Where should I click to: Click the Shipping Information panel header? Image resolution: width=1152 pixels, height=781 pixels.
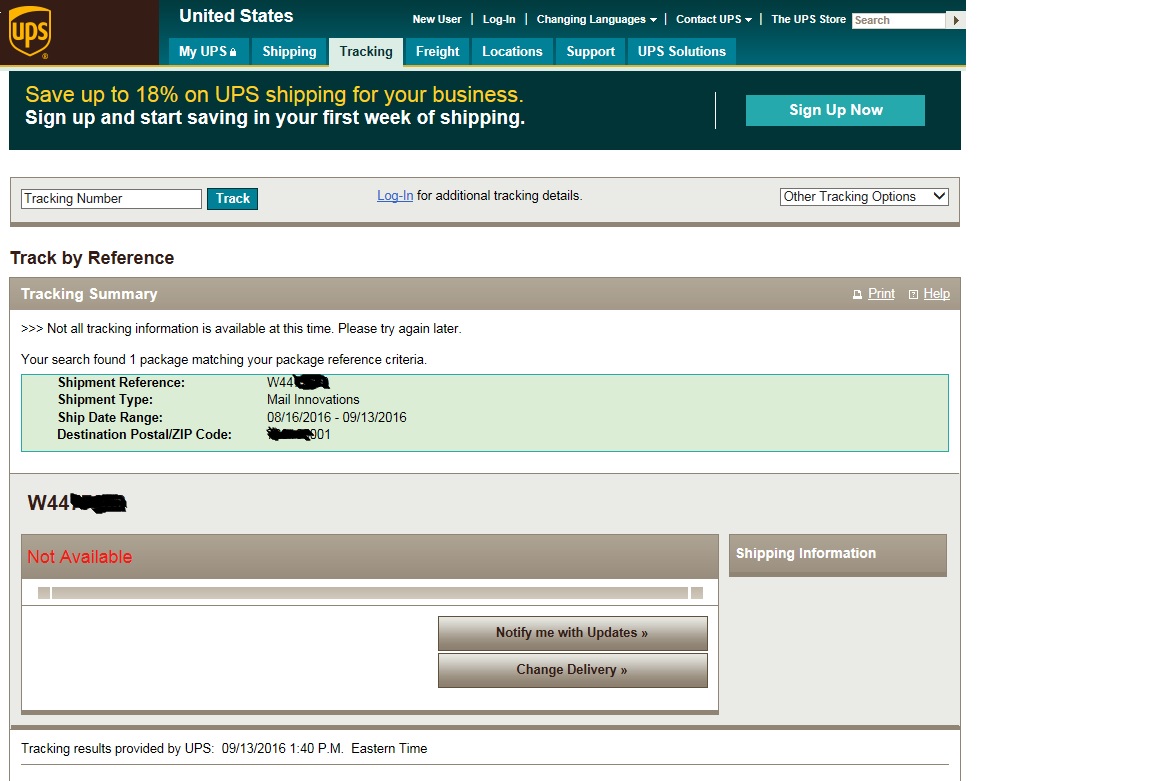coord(838,555)
